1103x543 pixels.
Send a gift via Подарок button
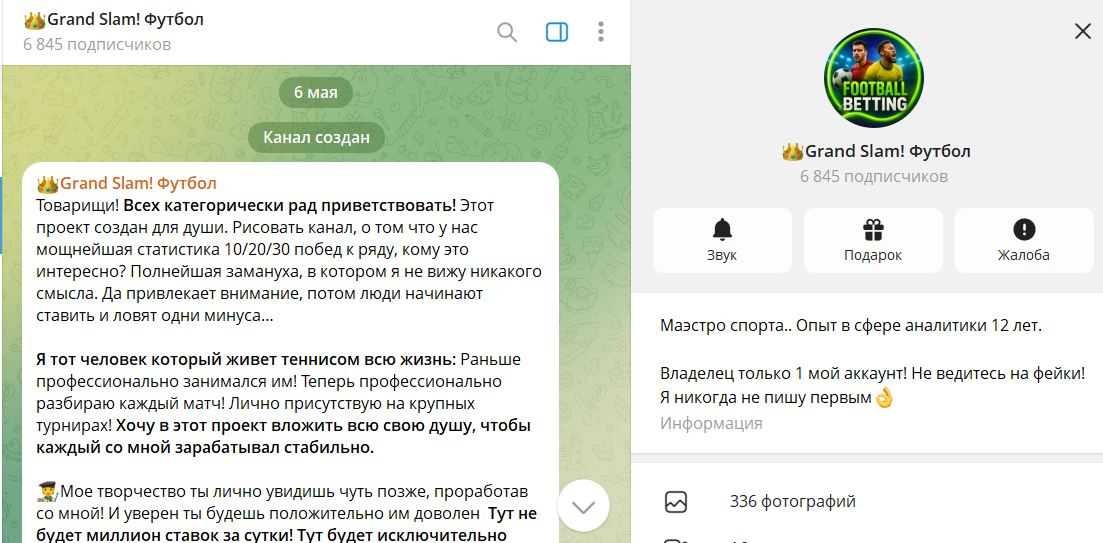click(x=873, y=240)
